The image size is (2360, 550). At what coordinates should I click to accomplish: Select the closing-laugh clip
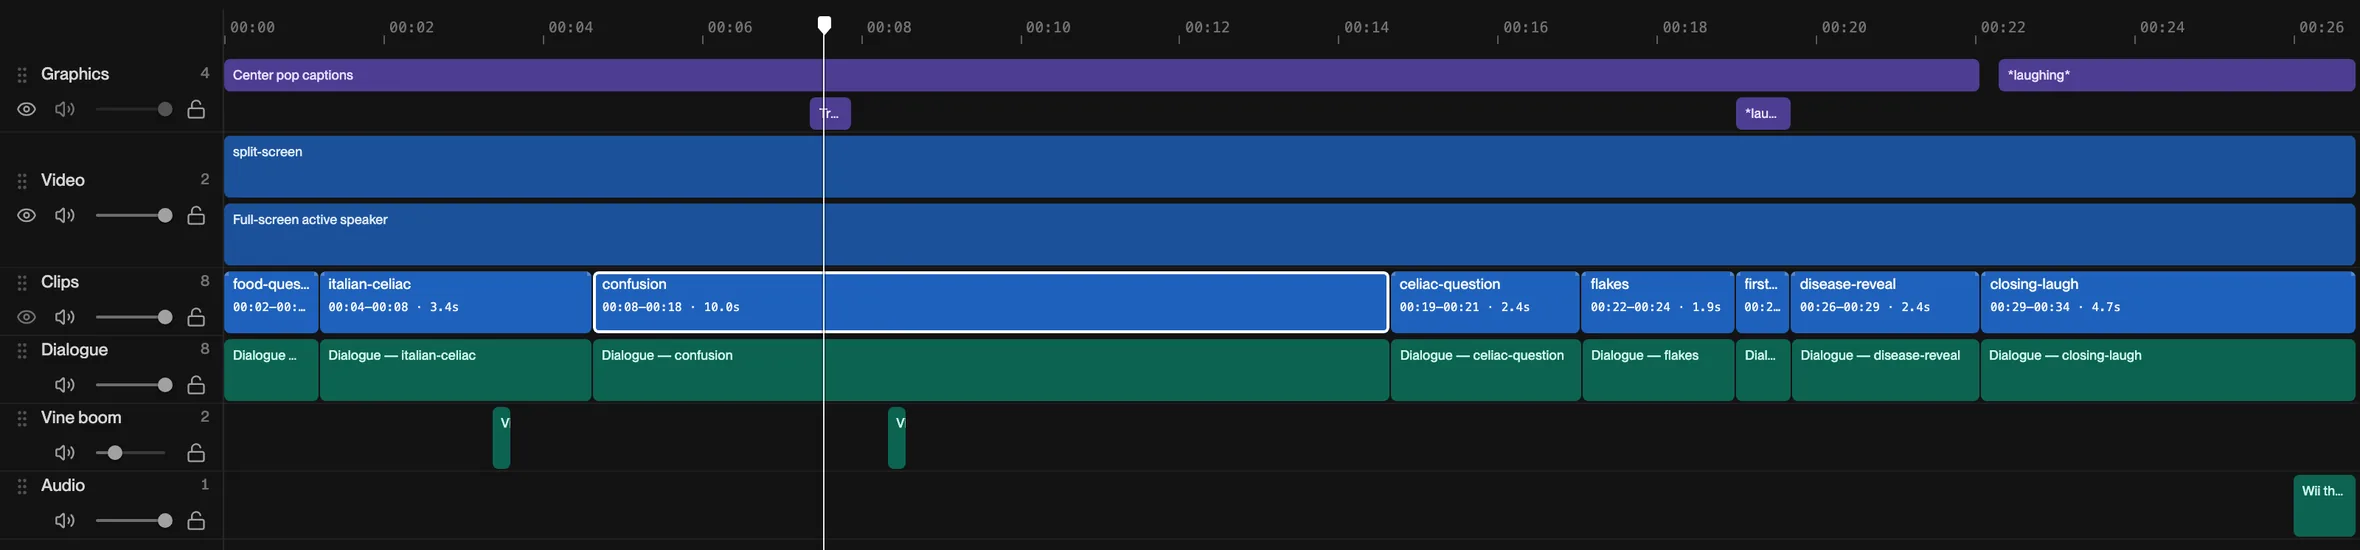(2168, 302)
